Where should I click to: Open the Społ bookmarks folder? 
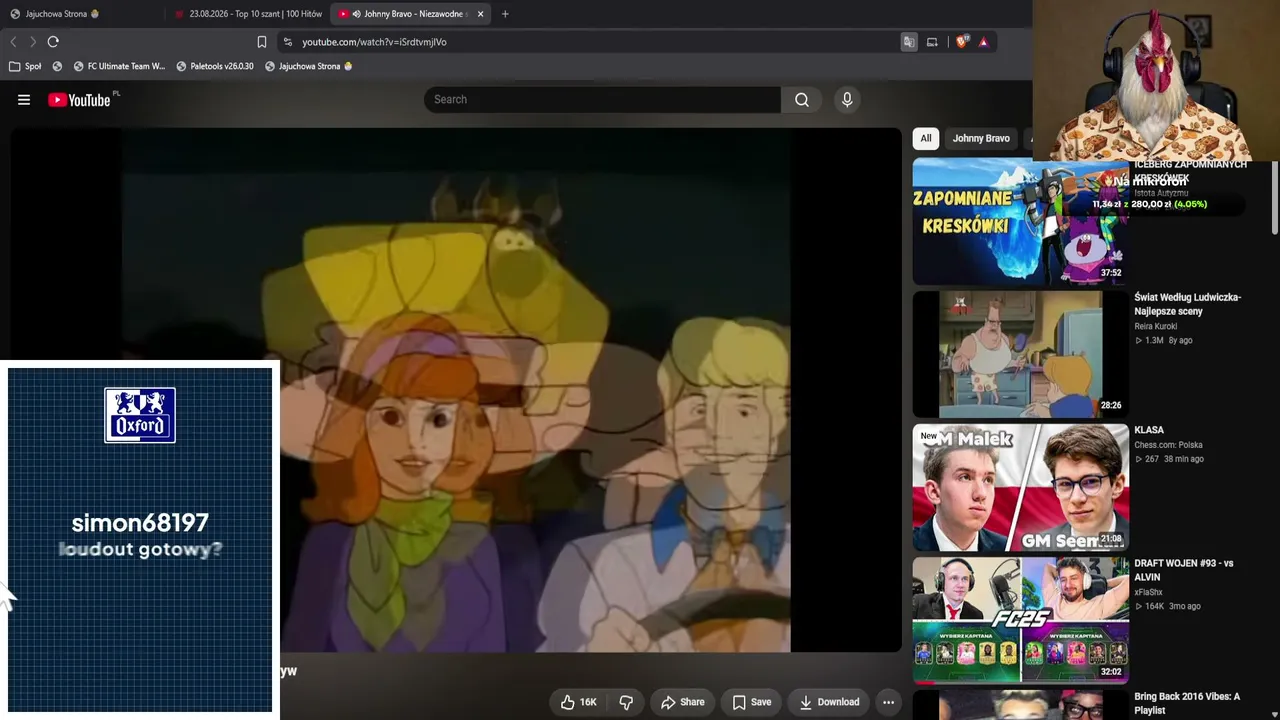[x=25, y=66]
